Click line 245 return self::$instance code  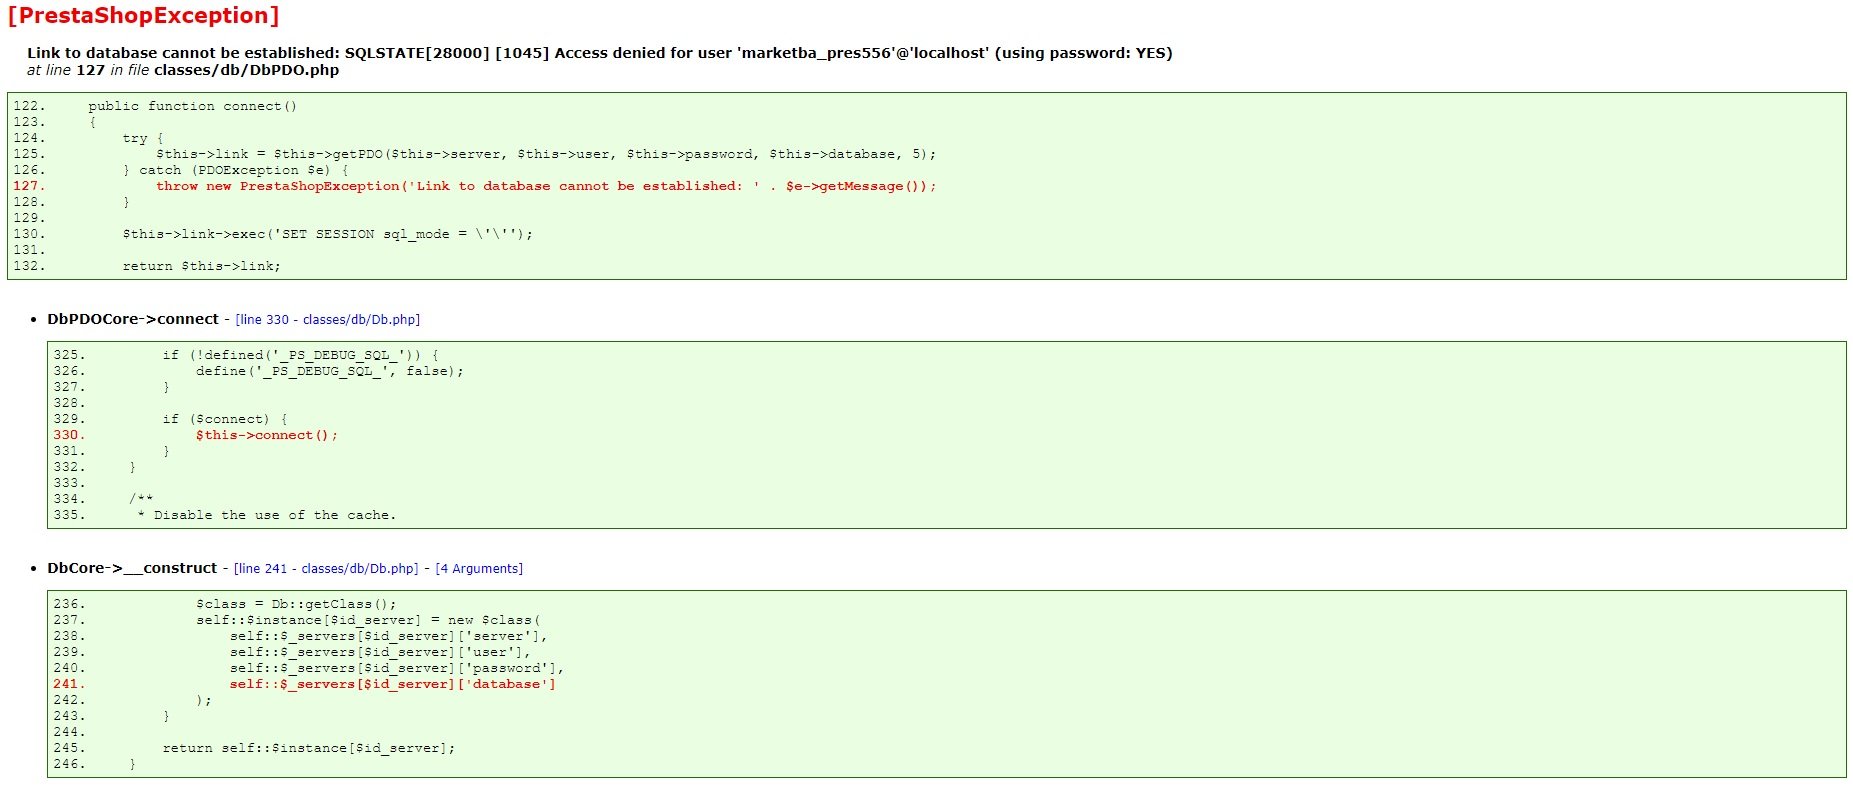(x=309, y=748)
